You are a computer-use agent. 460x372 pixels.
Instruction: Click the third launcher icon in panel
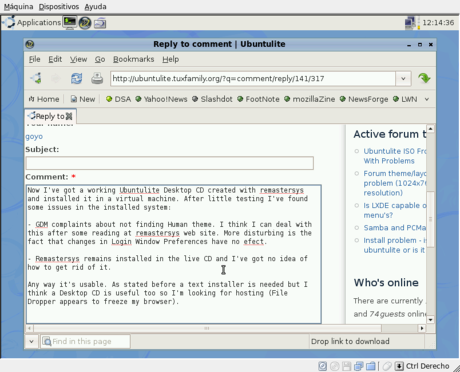pos(100,23)
